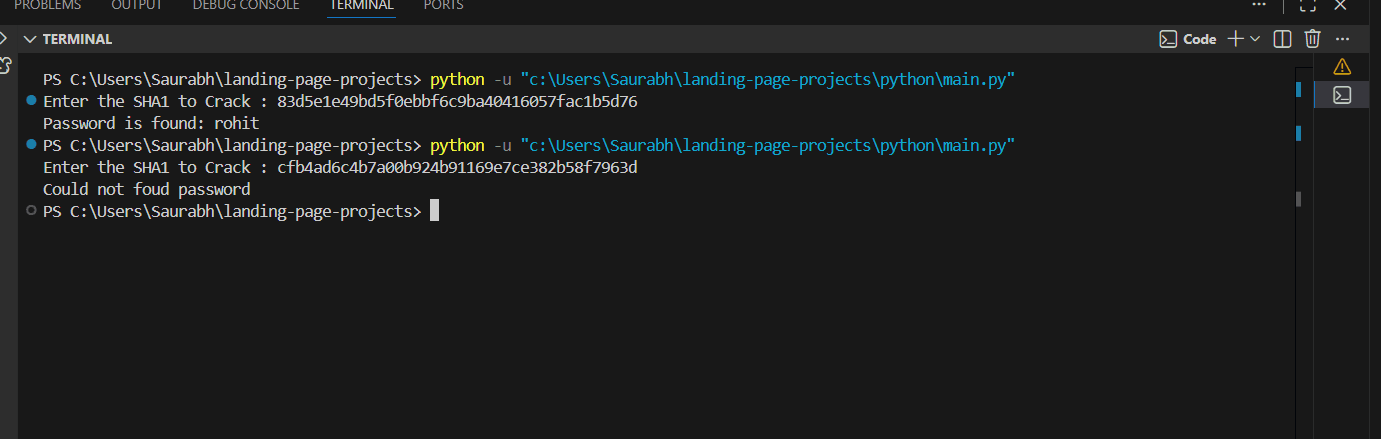The image size is (1381, 439).
Task: Click main.py path in first python command
Action: [x=768, y=79]
